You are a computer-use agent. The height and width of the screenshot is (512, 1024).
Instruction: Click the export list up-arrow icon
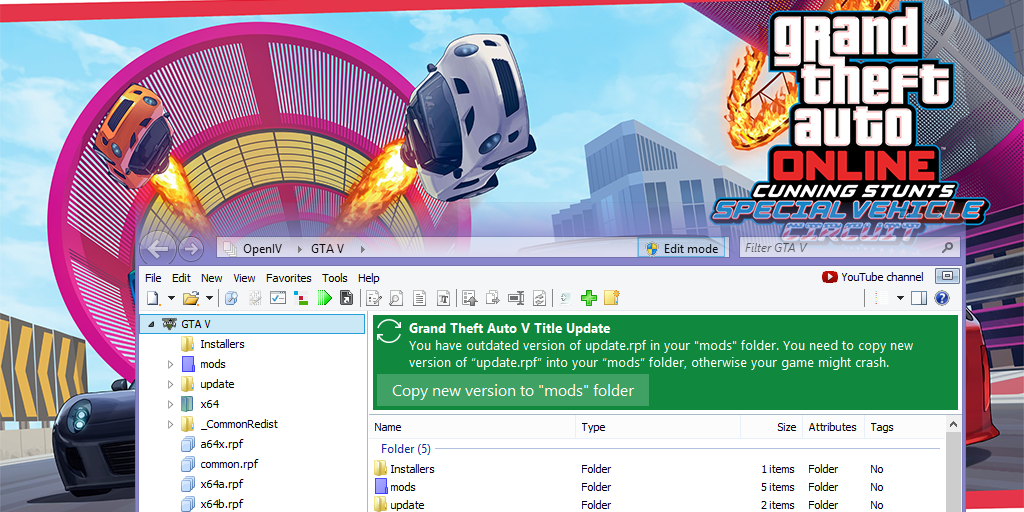tap(470, 298)
